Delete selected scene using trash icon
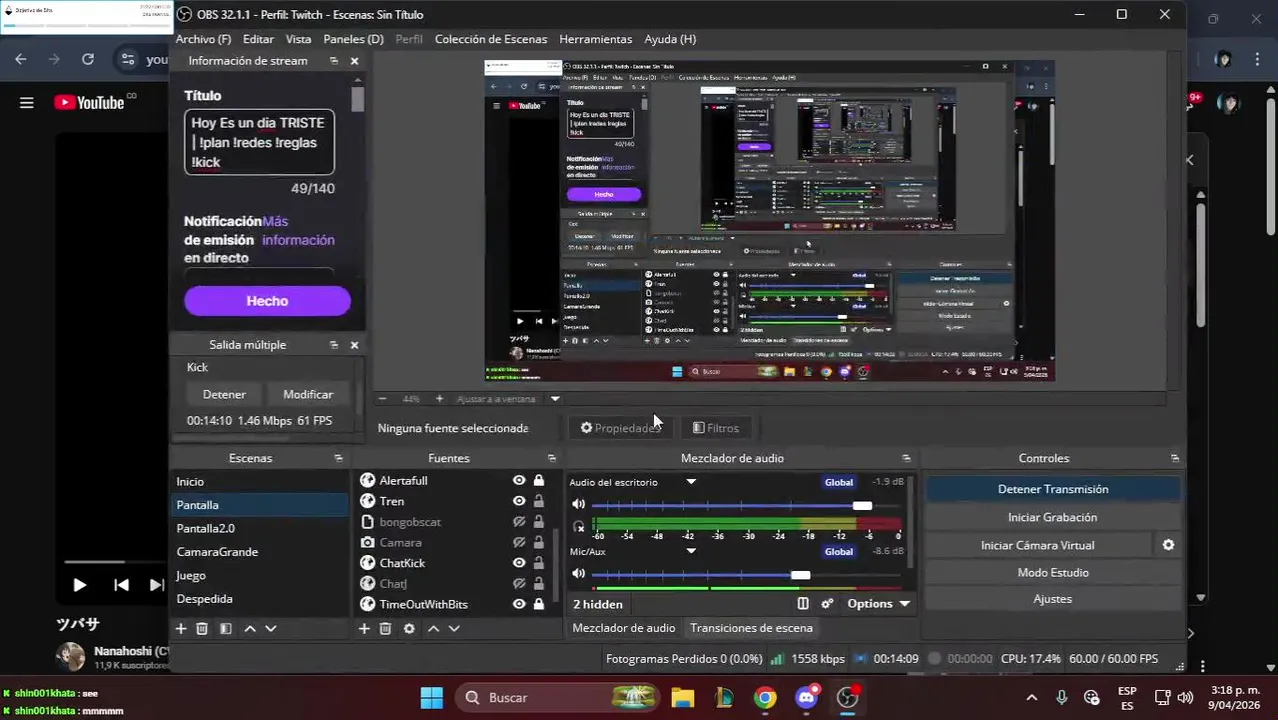The image size is (1278, 720). (202, 628)
